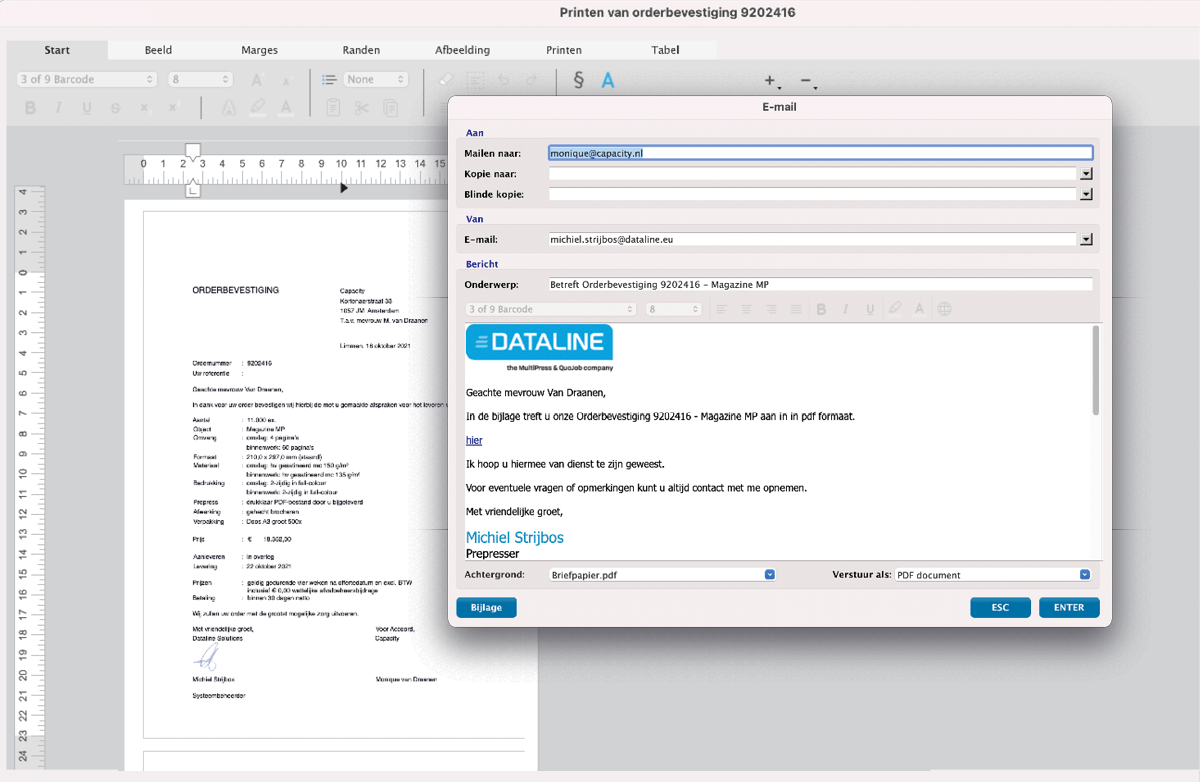The width and height of the screenshot is (1200, 782).
Task: Open the list style None dropdown
Action: click(x=376, y=79)
